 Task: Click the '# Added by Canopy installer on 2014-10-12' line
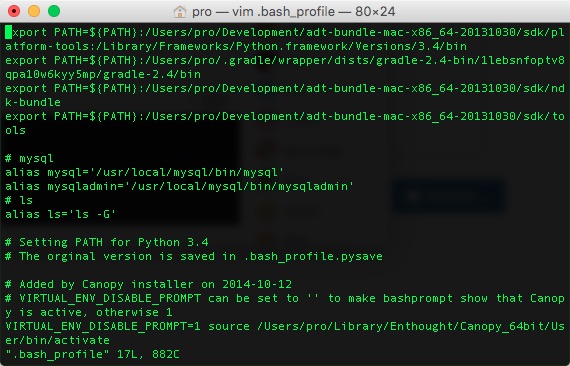pyautogui.click(x=148, y=284)
